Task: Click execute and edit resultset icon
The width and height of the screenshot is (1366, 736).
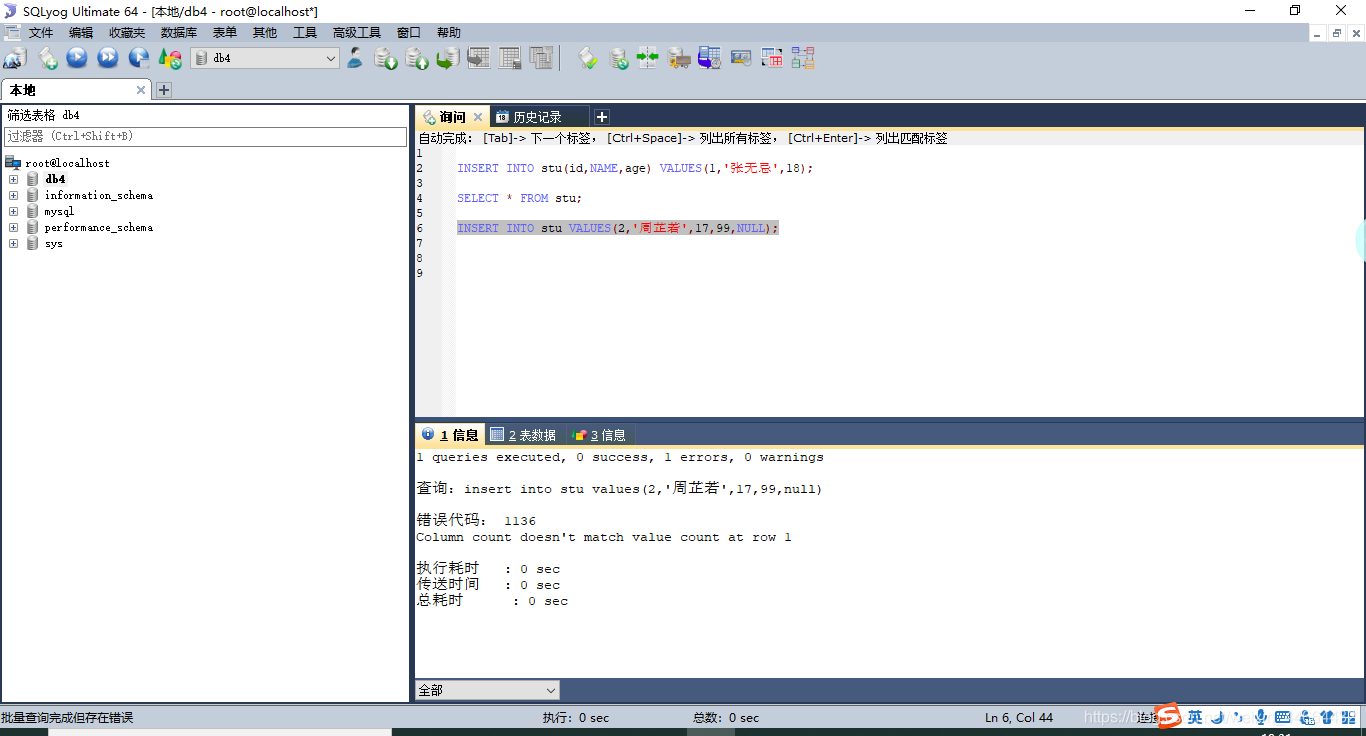Action: click(139, 58)
